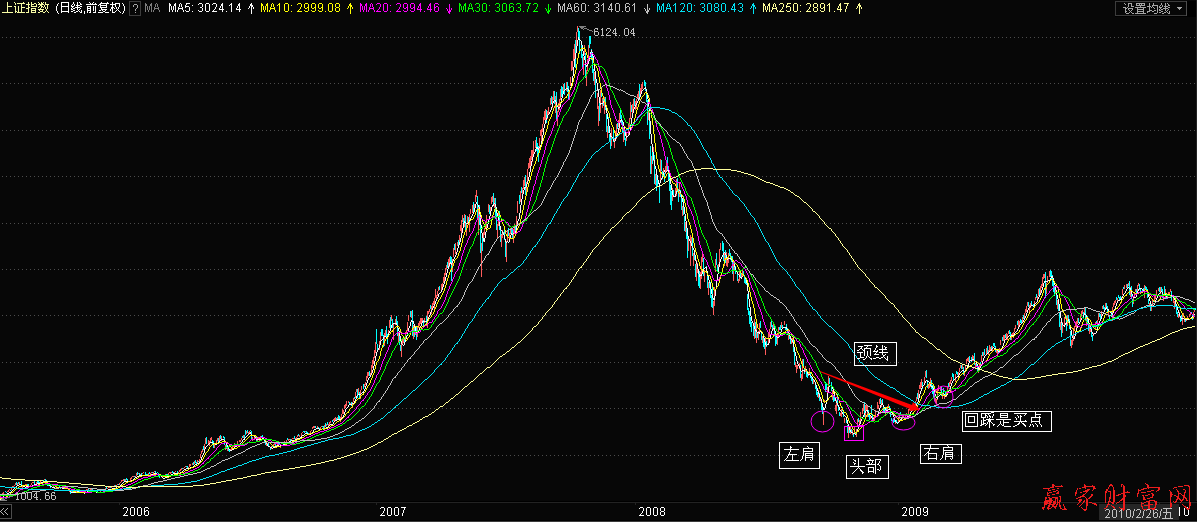Click the 回踩是买点 annotation label
The height and width of the screenshot is (522, 1197).
1006,421
